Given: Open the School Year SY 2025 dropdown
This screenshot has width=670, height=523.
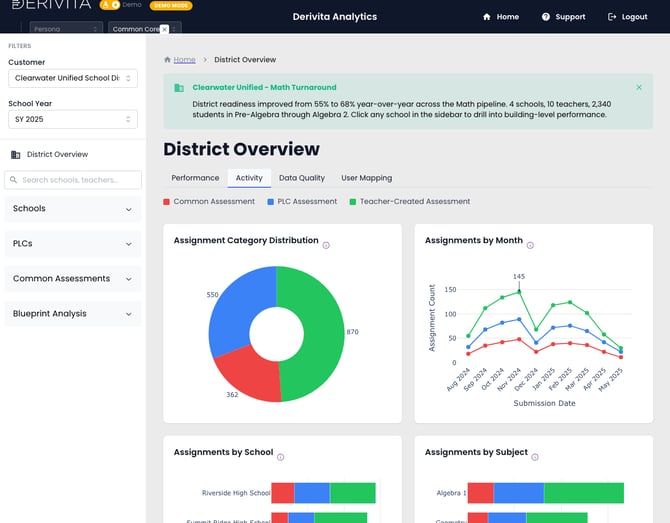Looking at the screenshot, I should [x=73, y=119].
